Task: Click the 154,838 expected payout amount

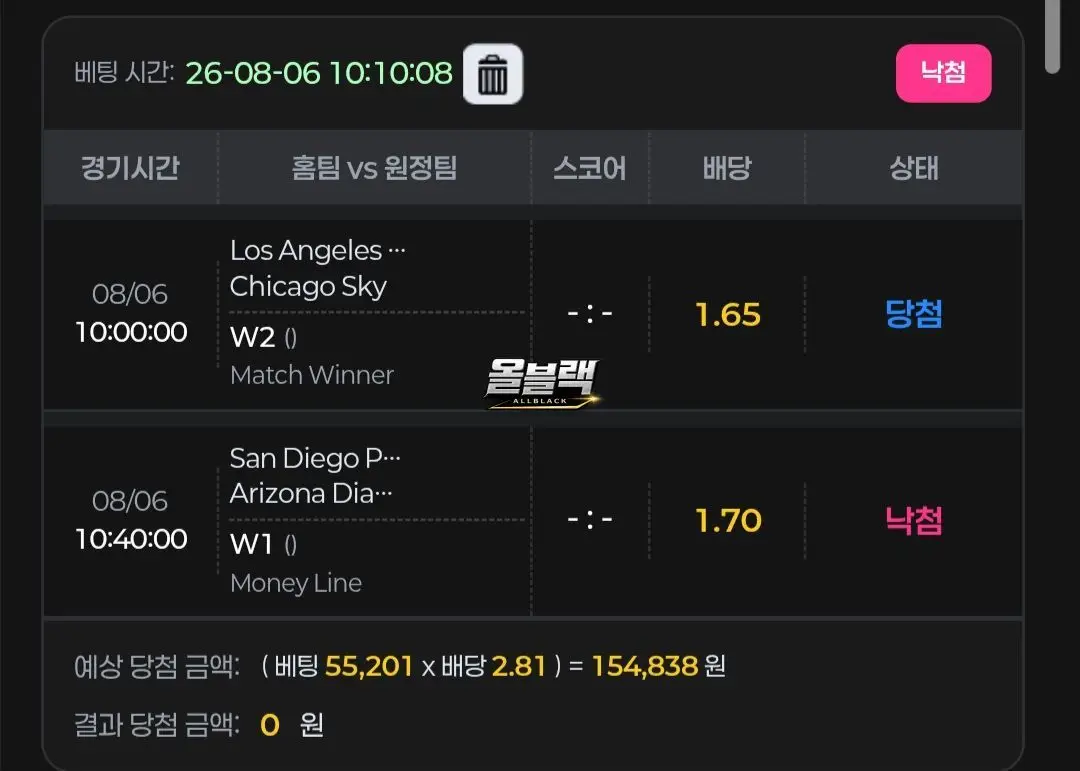Action: tap(645, 666)
